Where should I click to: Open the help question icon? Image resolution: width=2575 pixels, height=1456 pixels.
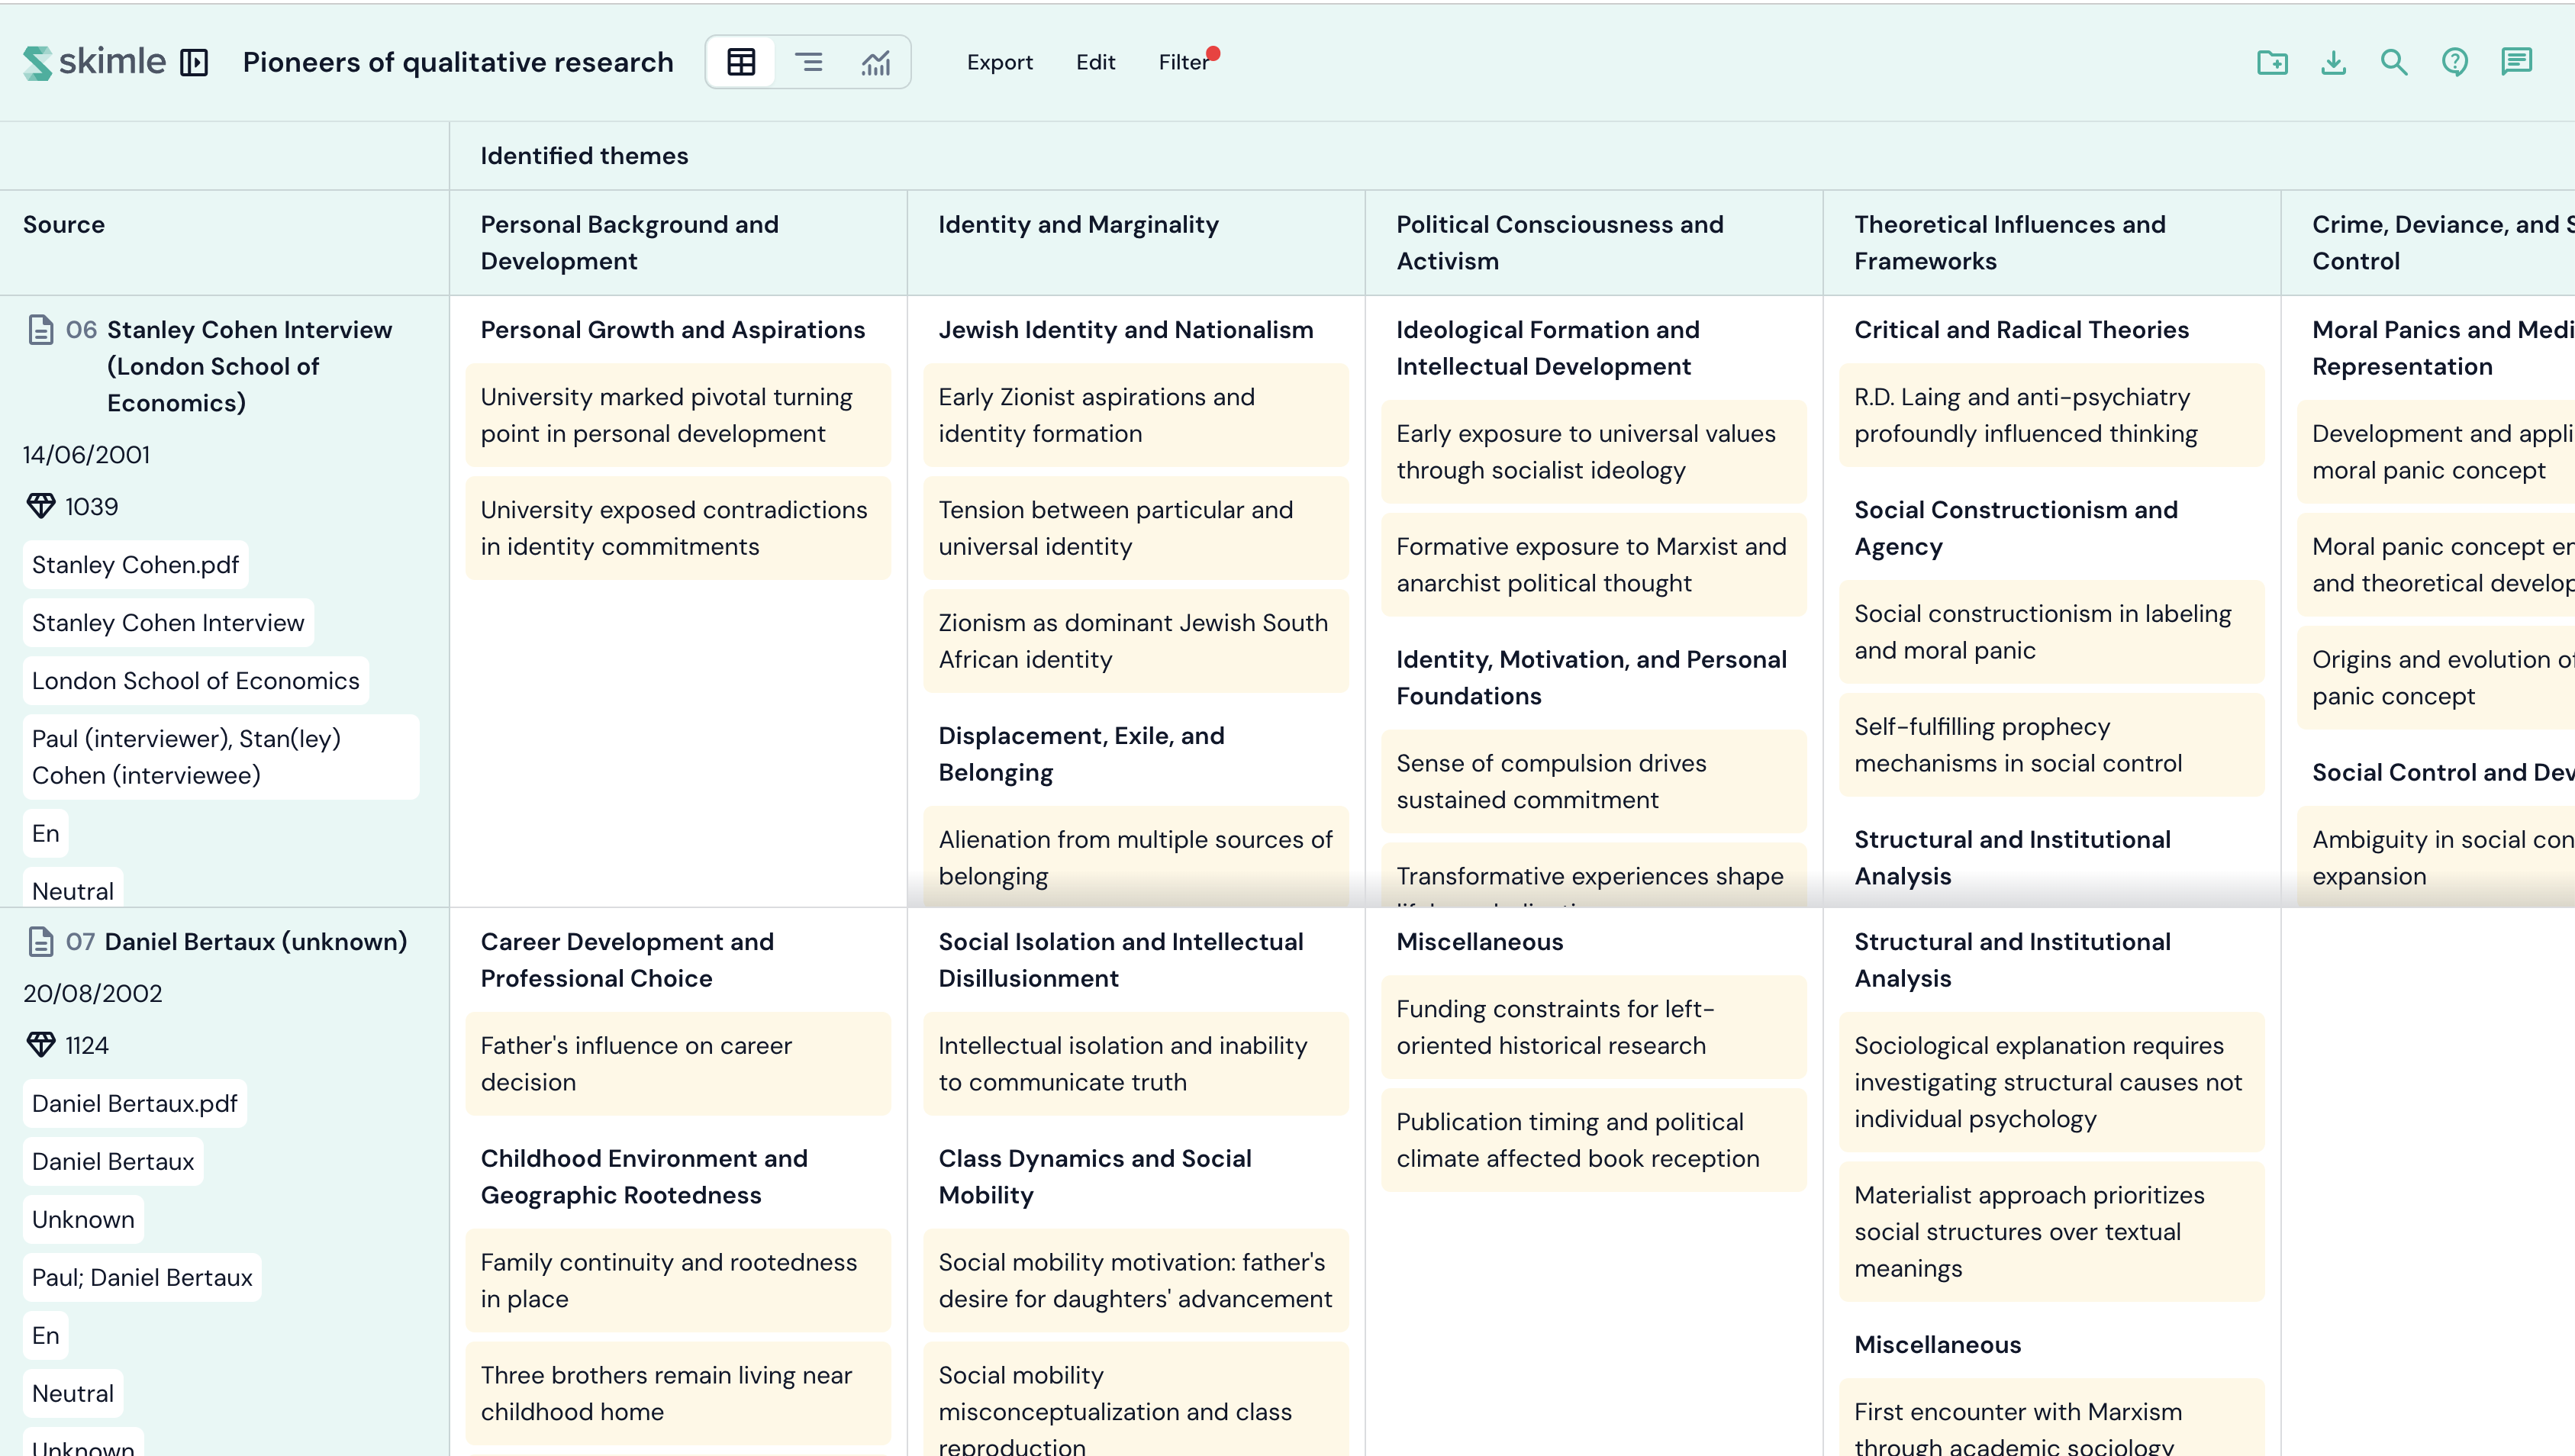pos(2455,62)
